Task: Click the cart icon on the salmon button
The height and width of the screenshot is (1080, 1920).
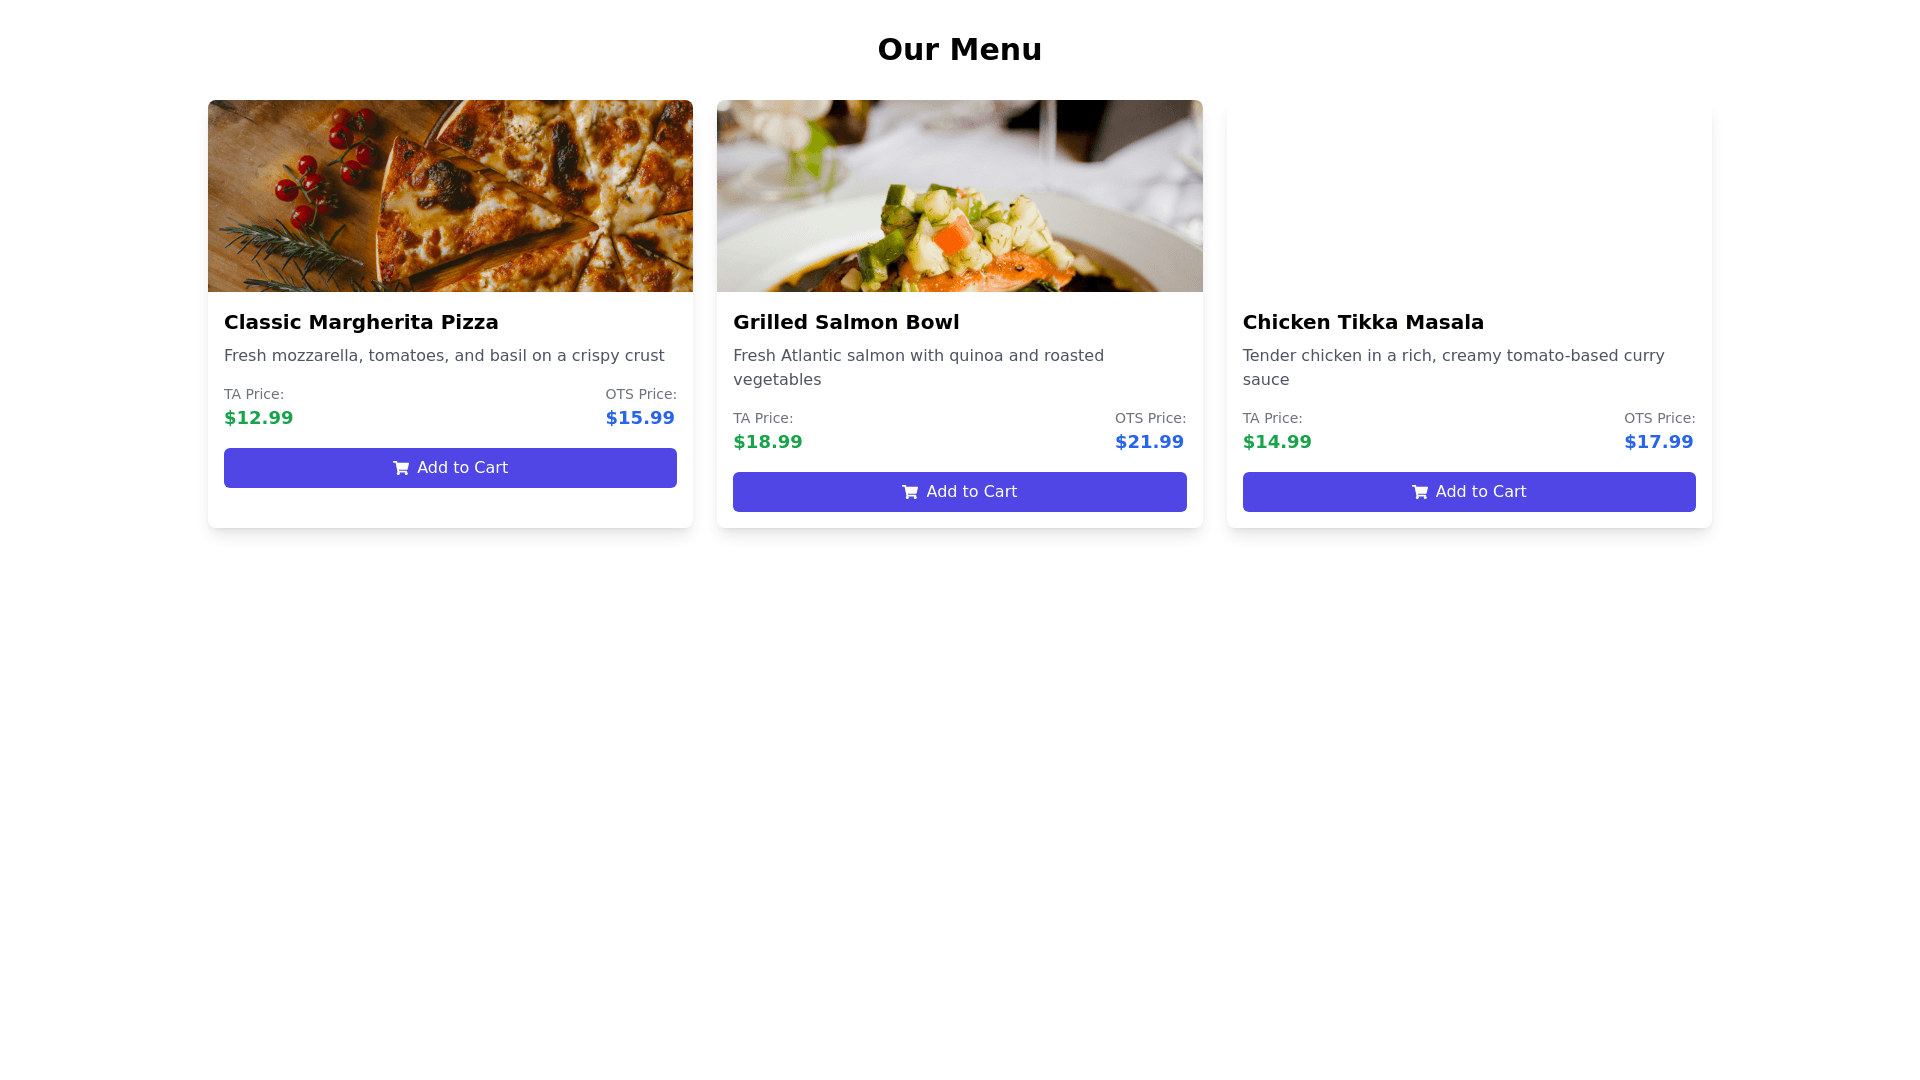Action: [910, 492]
